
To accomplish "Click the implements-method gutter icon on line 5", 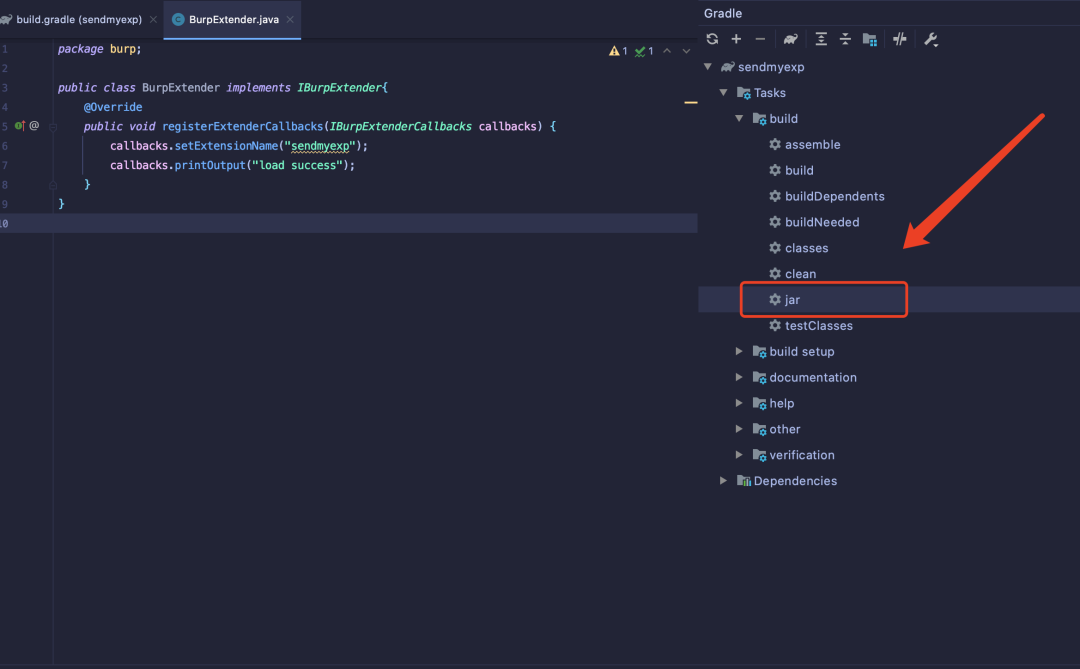I will tap(19, 126).
